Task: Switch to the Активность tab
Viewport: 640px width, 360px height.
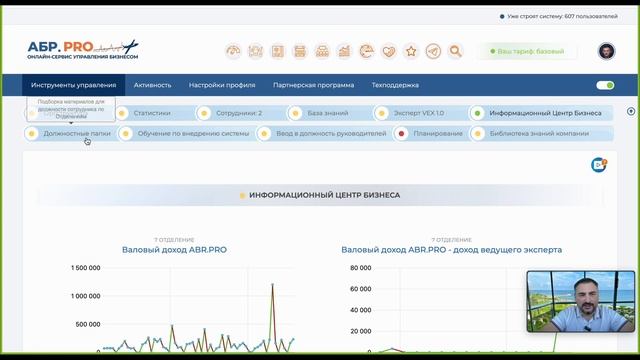Action: click(153, 85)
